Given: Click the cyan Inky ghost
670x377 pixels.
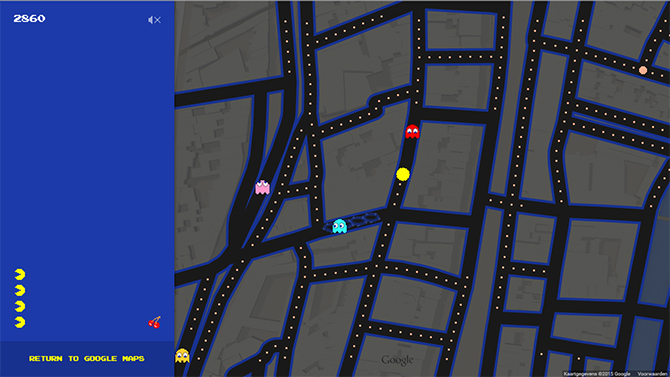Looking at the screenshot, I should (x=340, y=226).
